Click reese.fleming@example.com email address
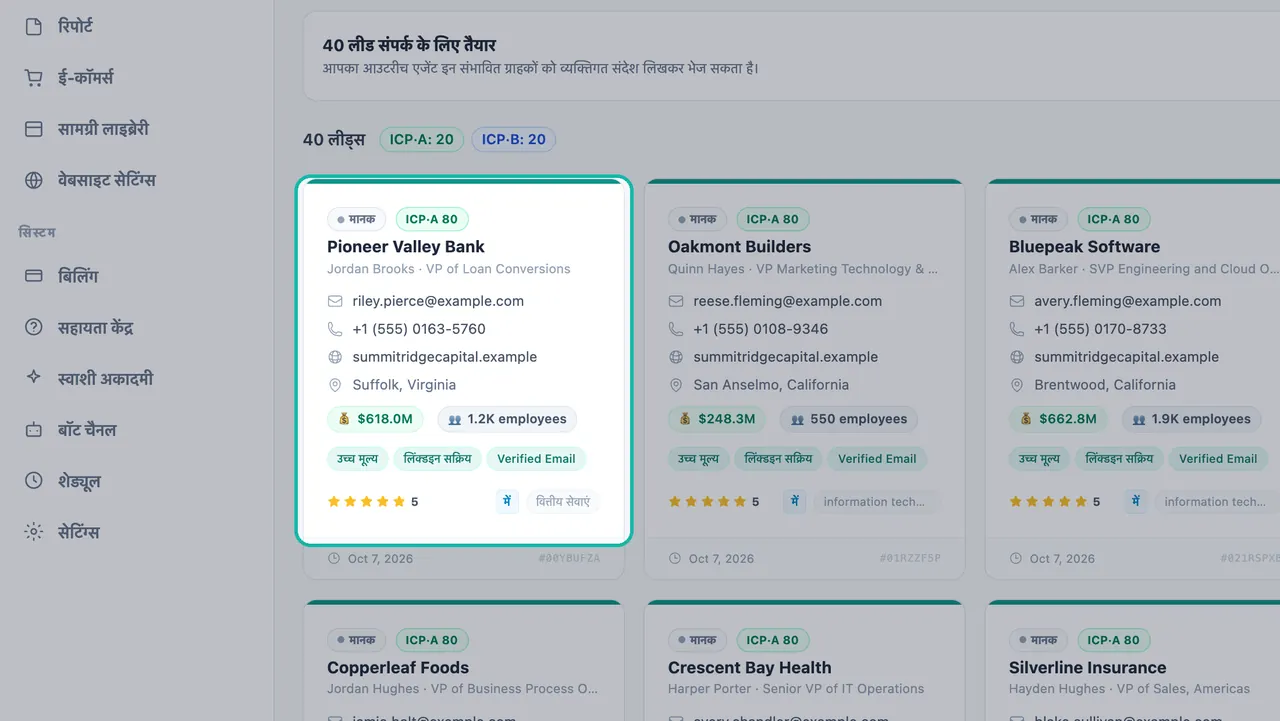Image resolution: width=1280 pixels, height=721 pixels. click(x=788, y=301)
